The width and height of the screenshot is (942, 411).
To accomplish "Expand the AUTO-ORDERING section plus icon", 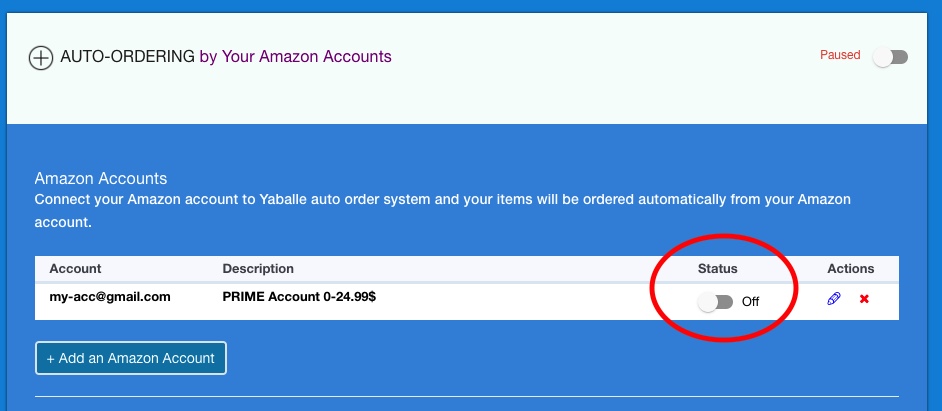I will coord(41,58).
